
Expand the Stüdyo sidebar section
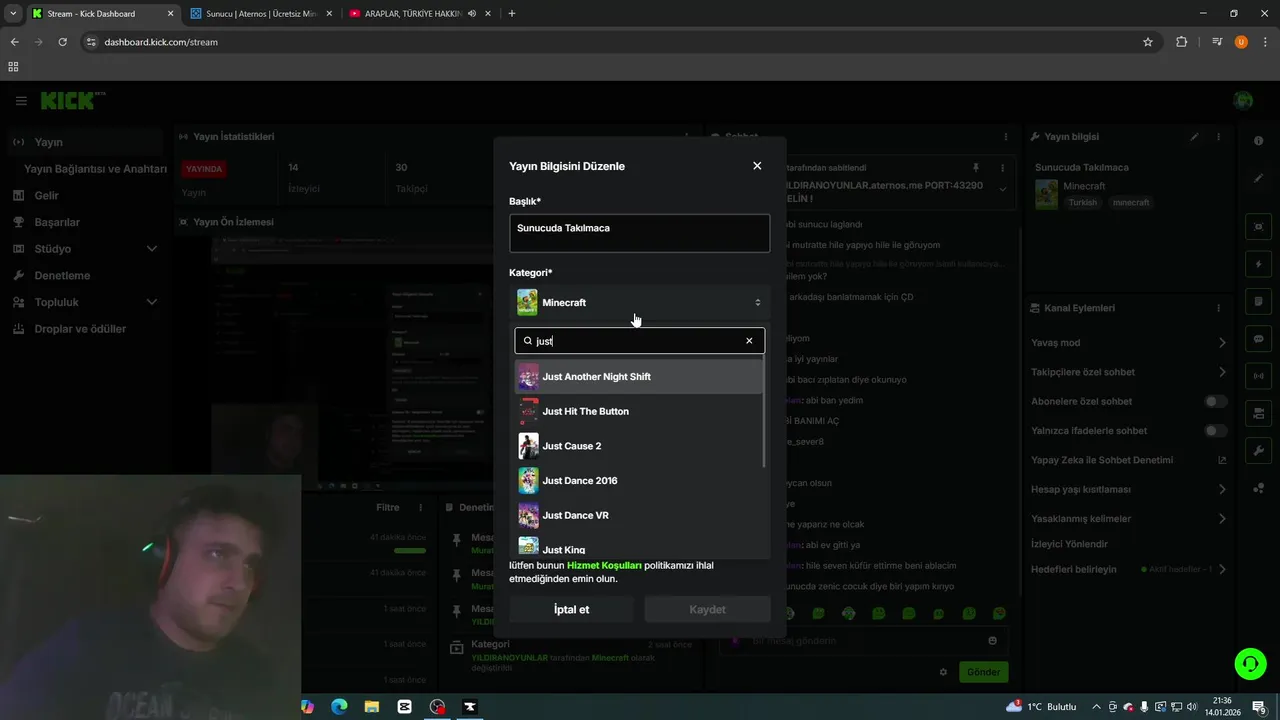point(152,249)
